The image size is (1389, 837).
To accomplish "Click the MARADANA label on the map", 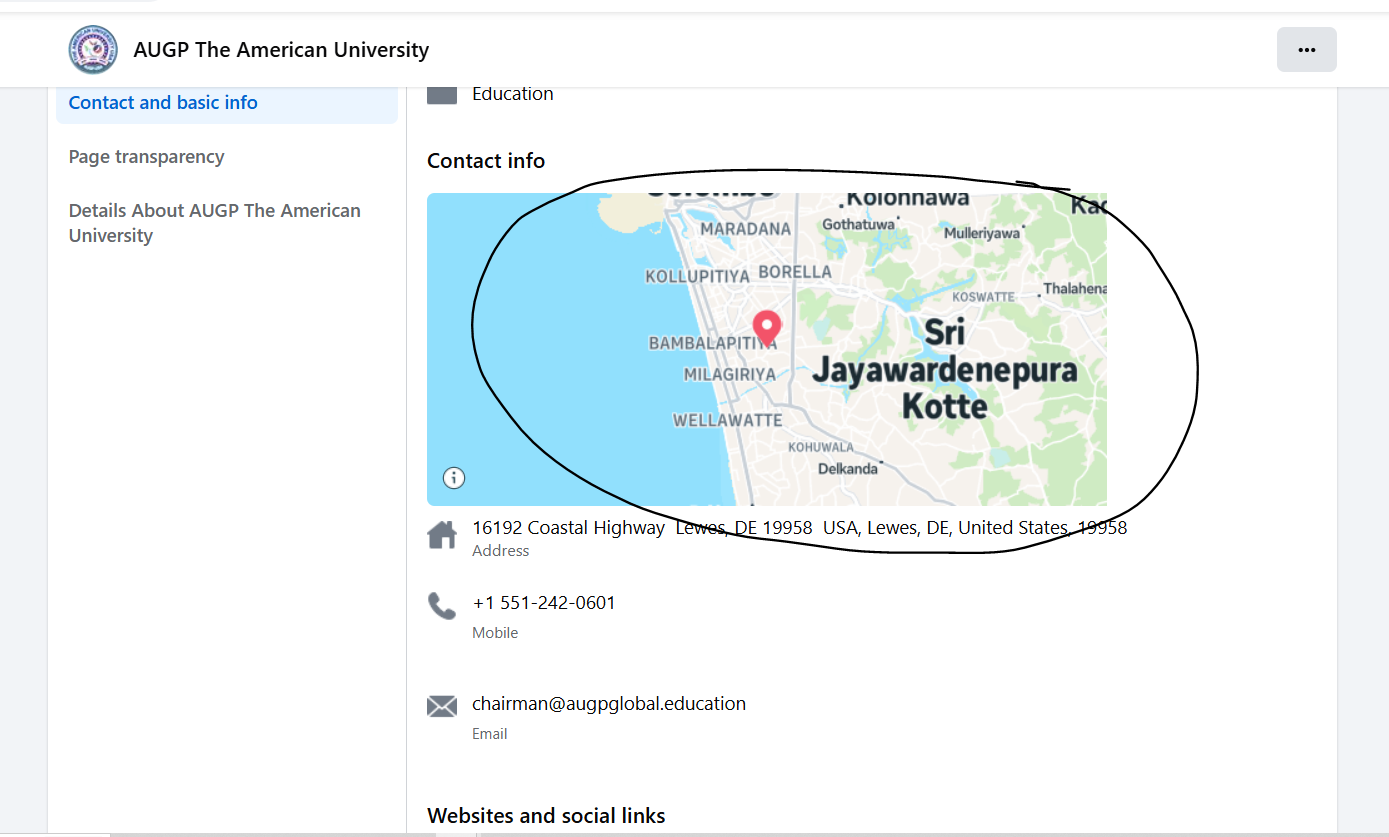I will point(746,229).
